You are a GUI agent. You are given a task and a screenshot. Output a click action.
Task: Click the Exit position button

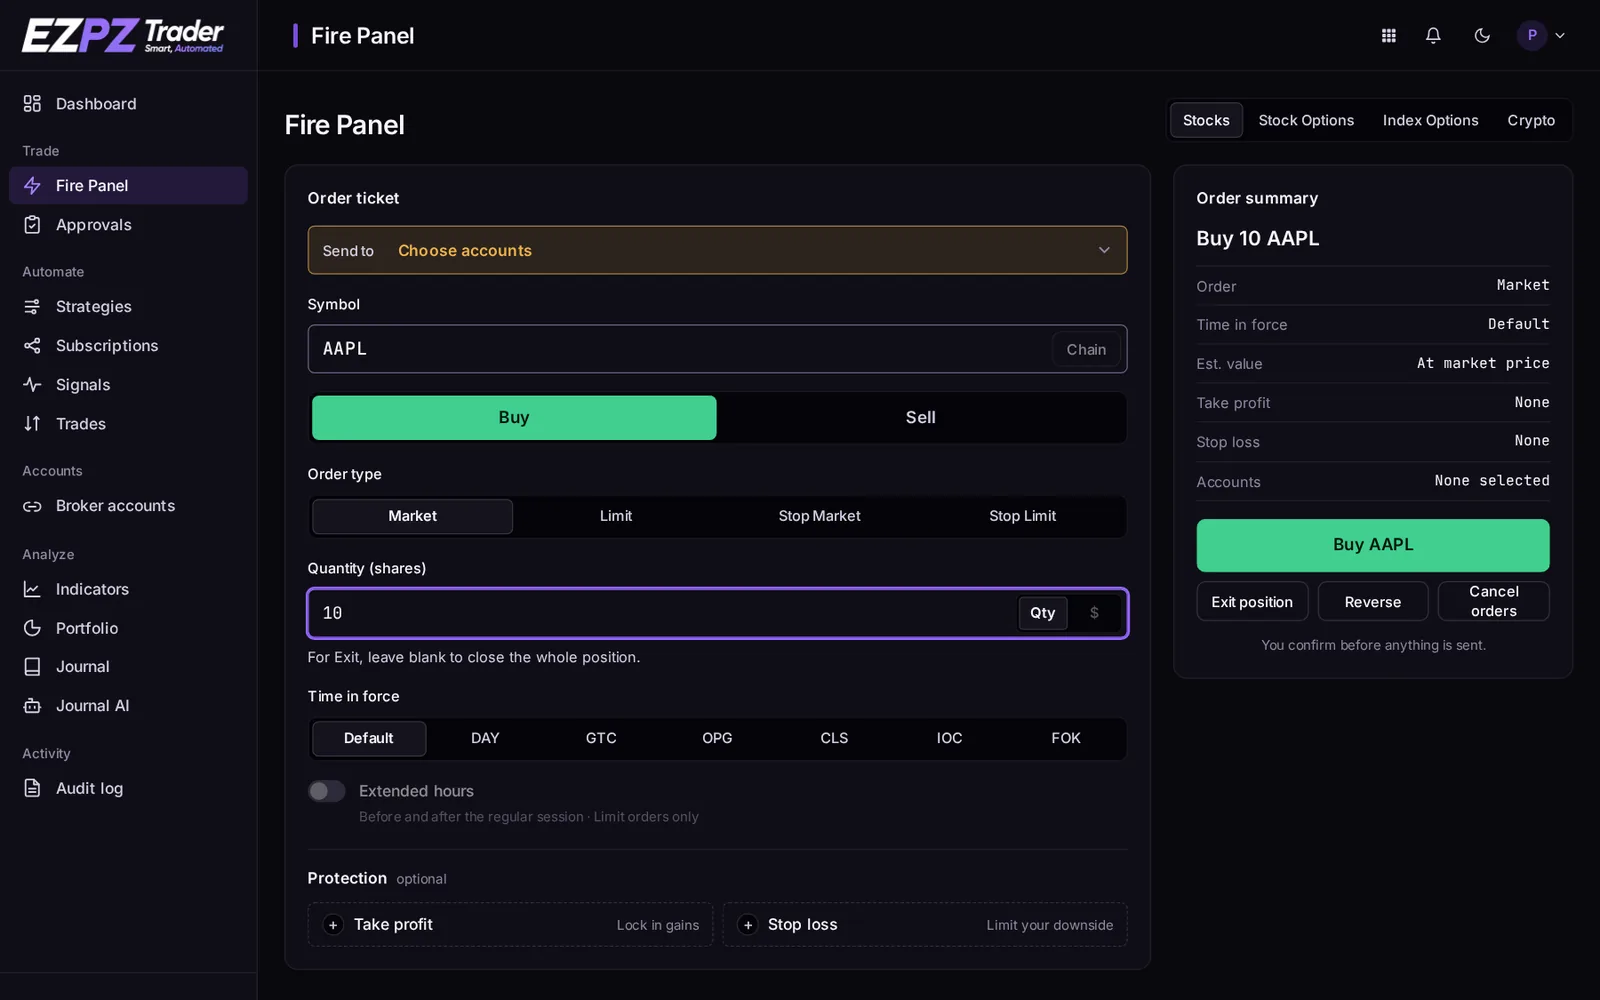pyautogui.click(x=1252, y=602)
